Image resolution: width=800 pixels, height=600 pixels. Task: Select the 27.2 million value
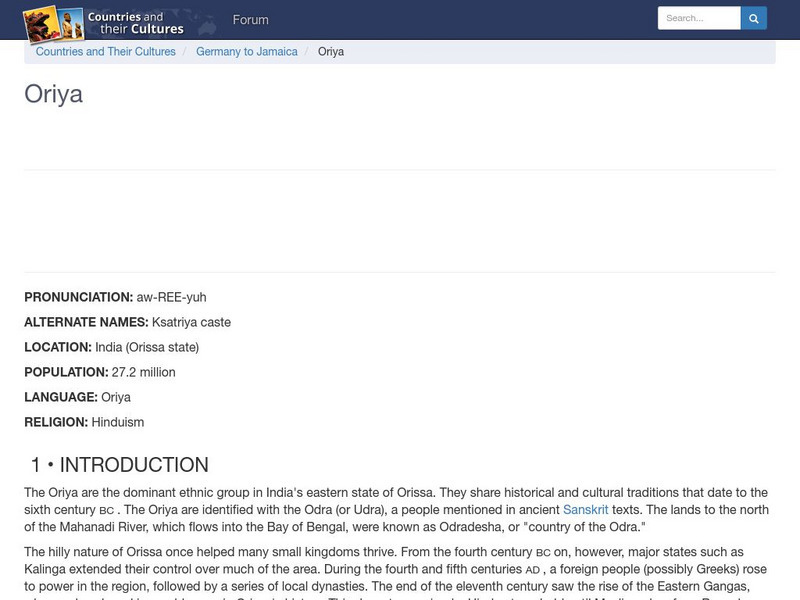(143, 372)
